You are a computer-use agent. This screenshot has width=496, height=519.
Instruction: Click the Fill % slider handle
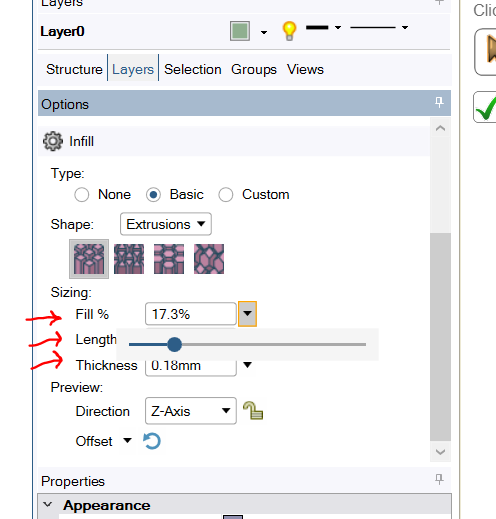tap(174, 344)
